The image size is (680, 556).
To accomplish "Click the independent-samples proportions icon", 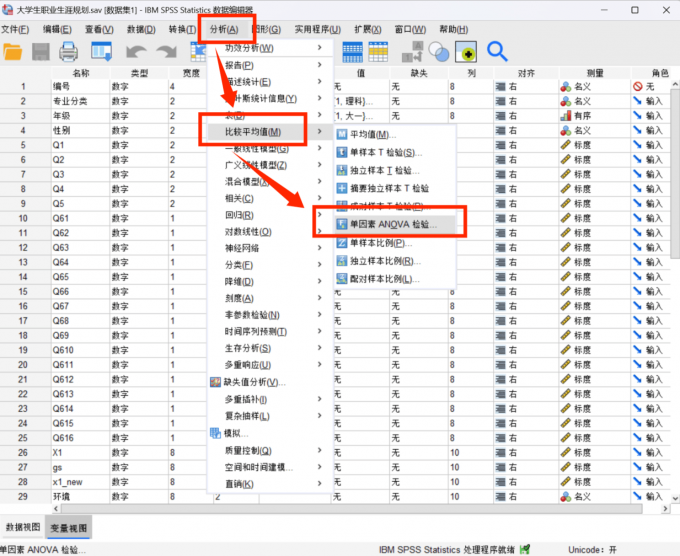I will click(342, 261).
